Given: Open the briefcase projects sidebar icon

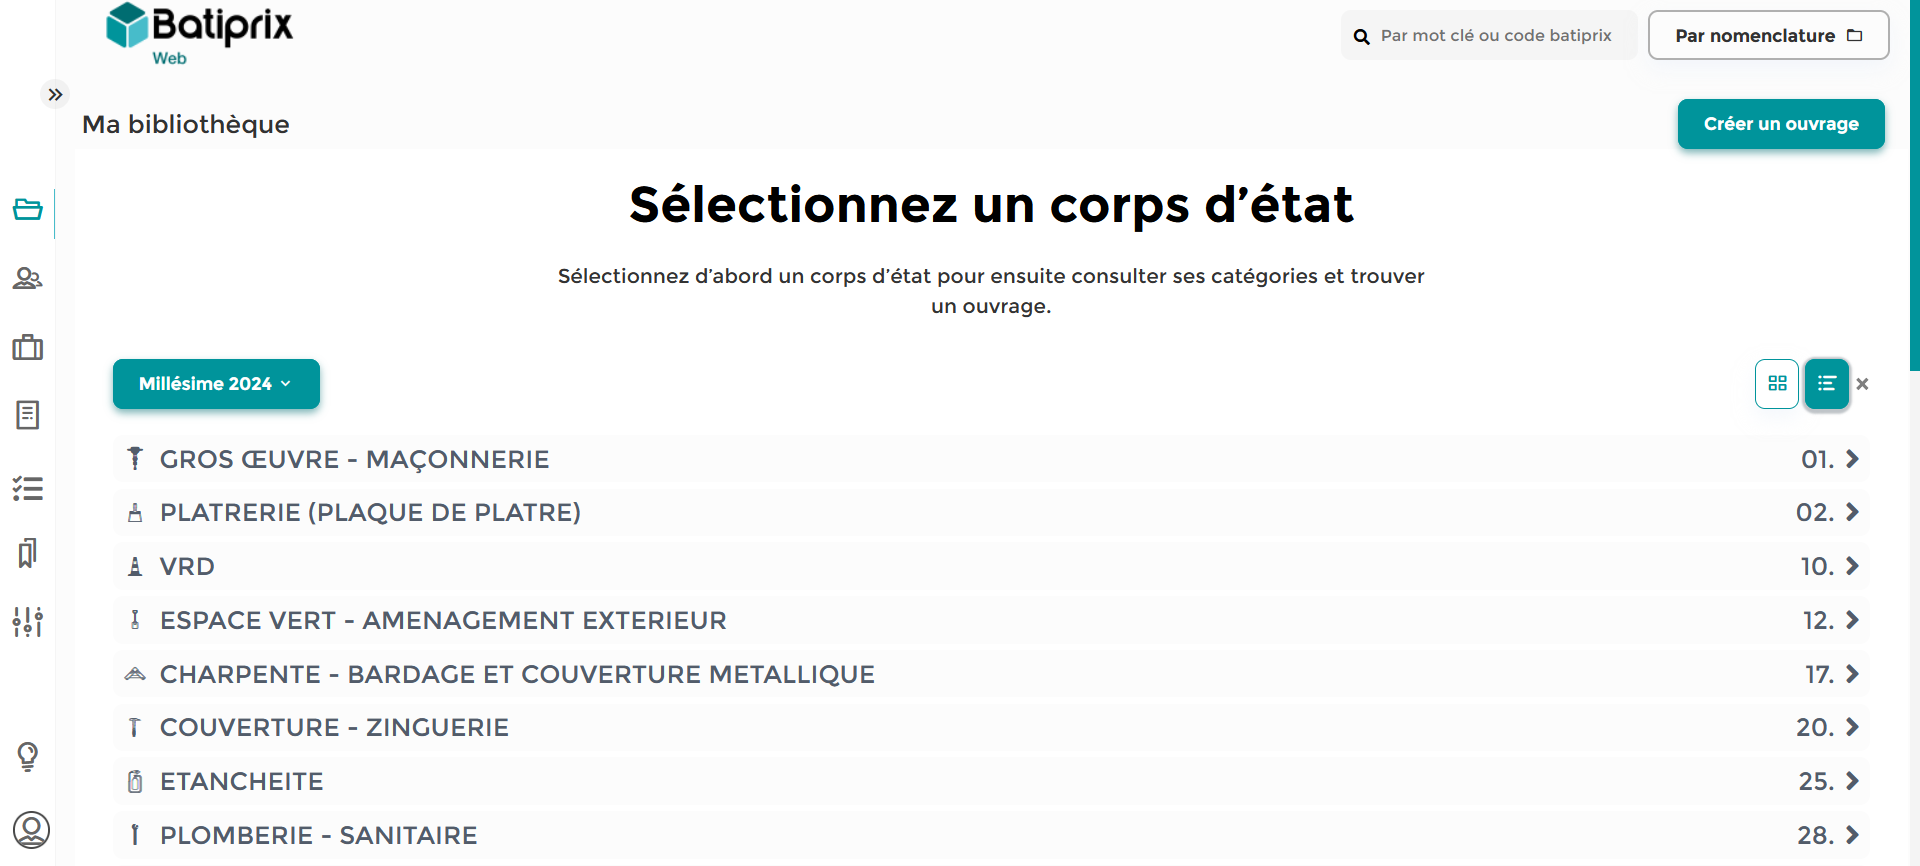Looking at the screenshot, I should [x=28, y=347].
